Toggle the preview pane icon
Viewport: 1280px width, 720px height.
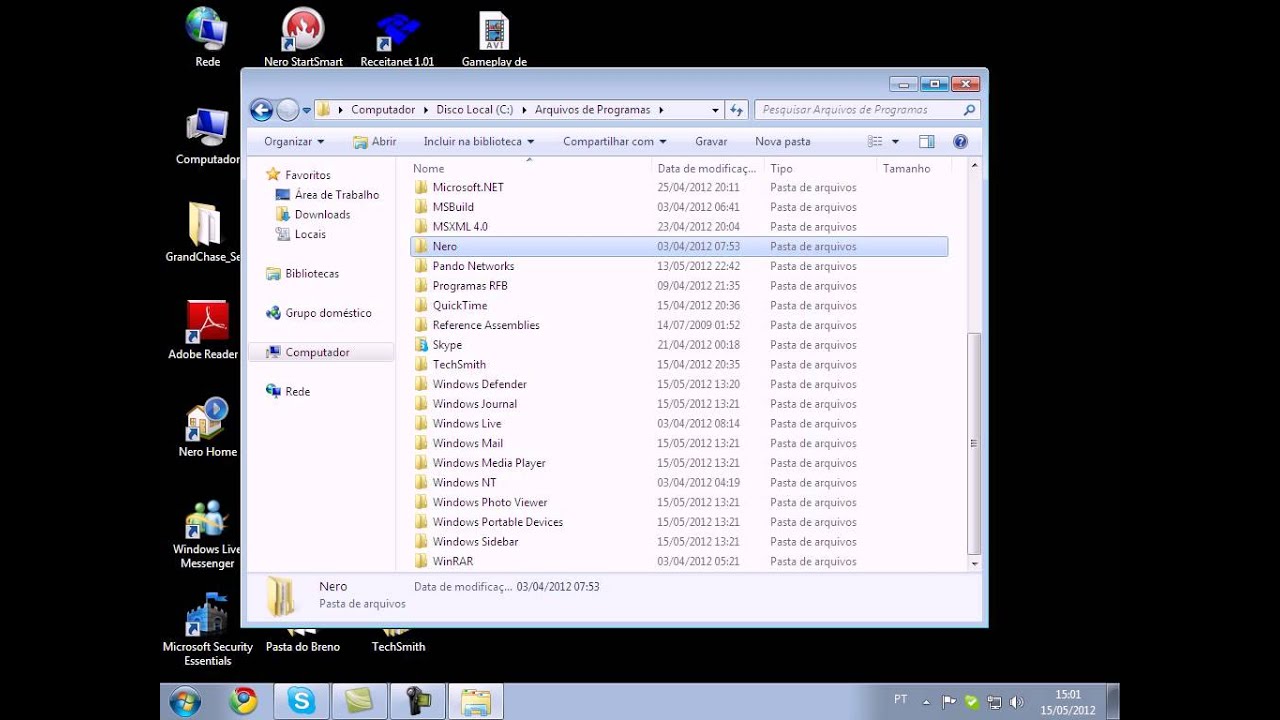(x=927, y=142)
